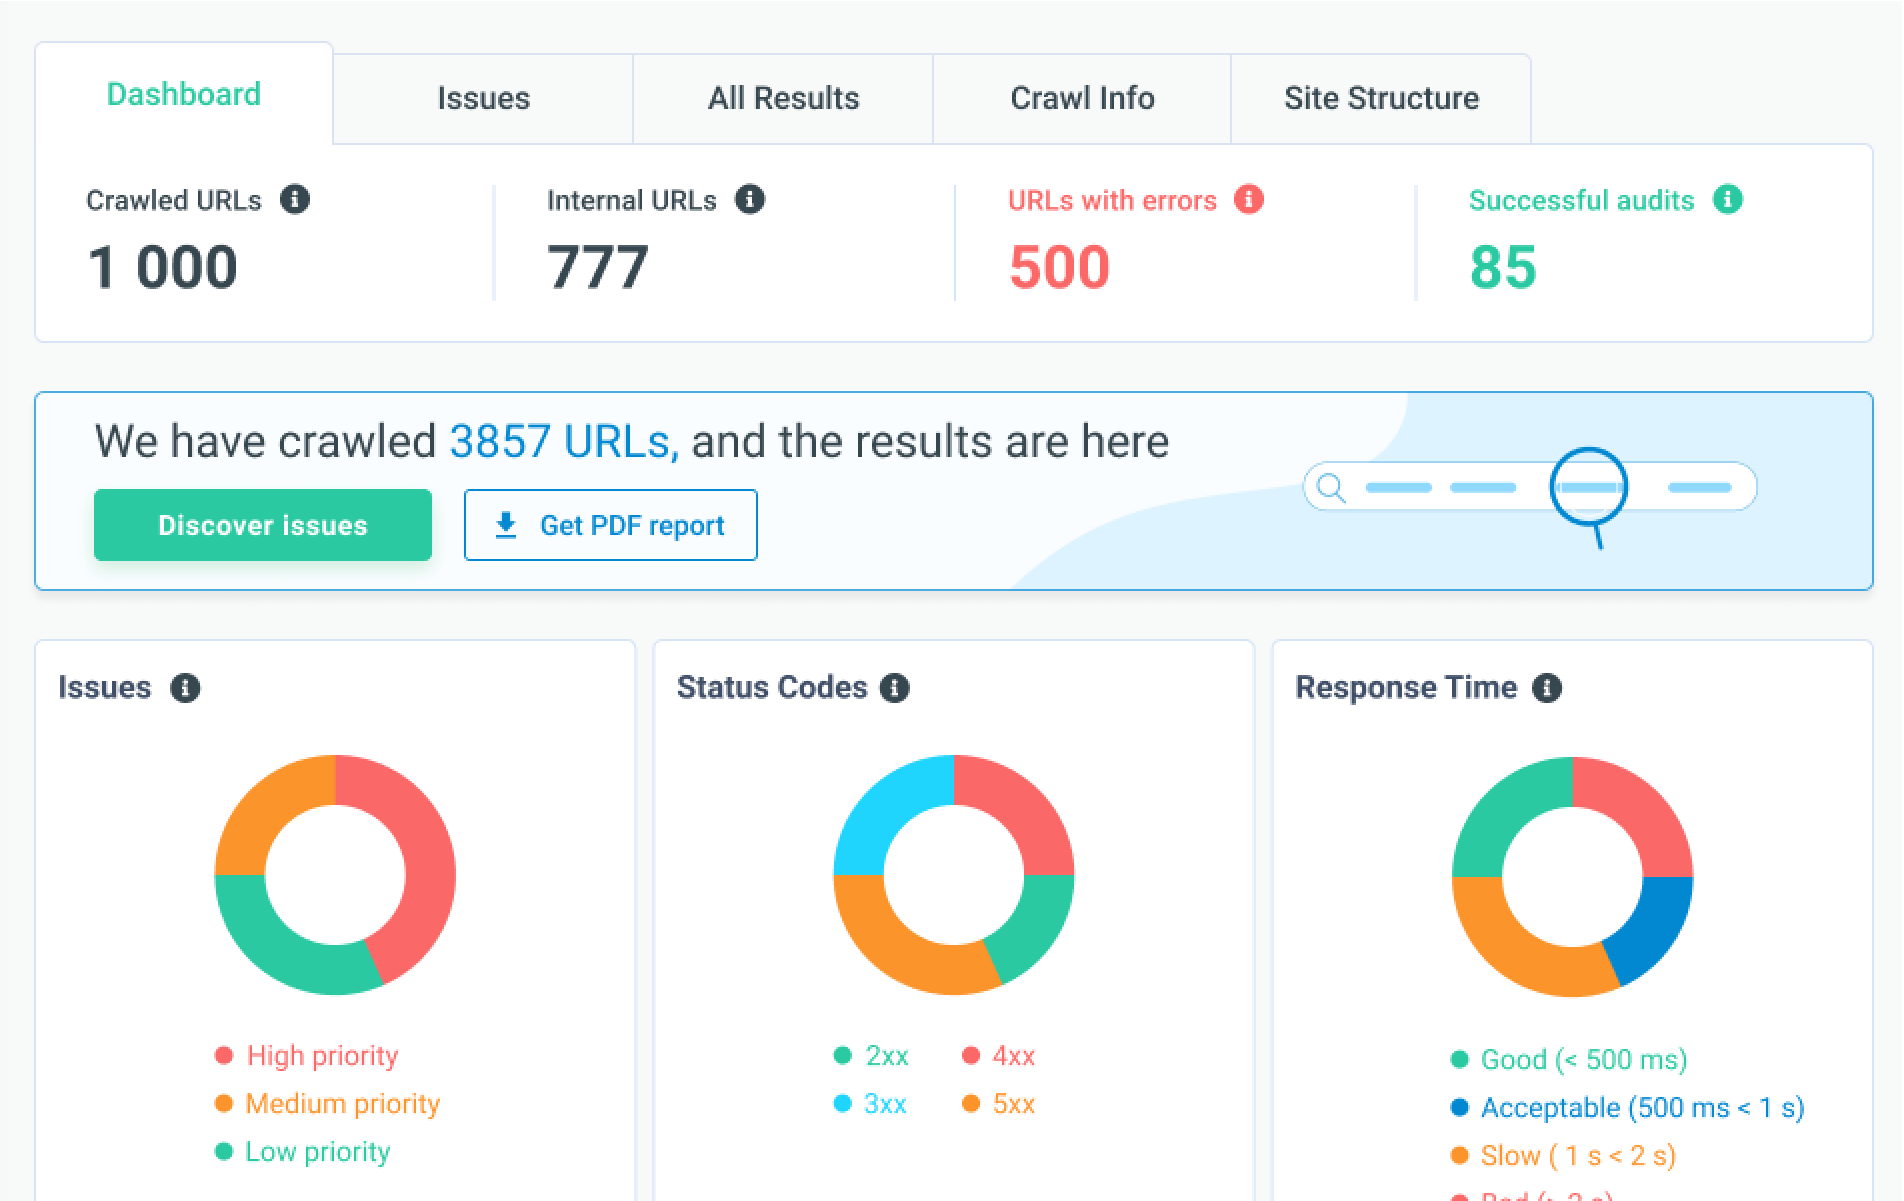
Task: Click the info icon next to Internal URLs
Action: point(752,199)
